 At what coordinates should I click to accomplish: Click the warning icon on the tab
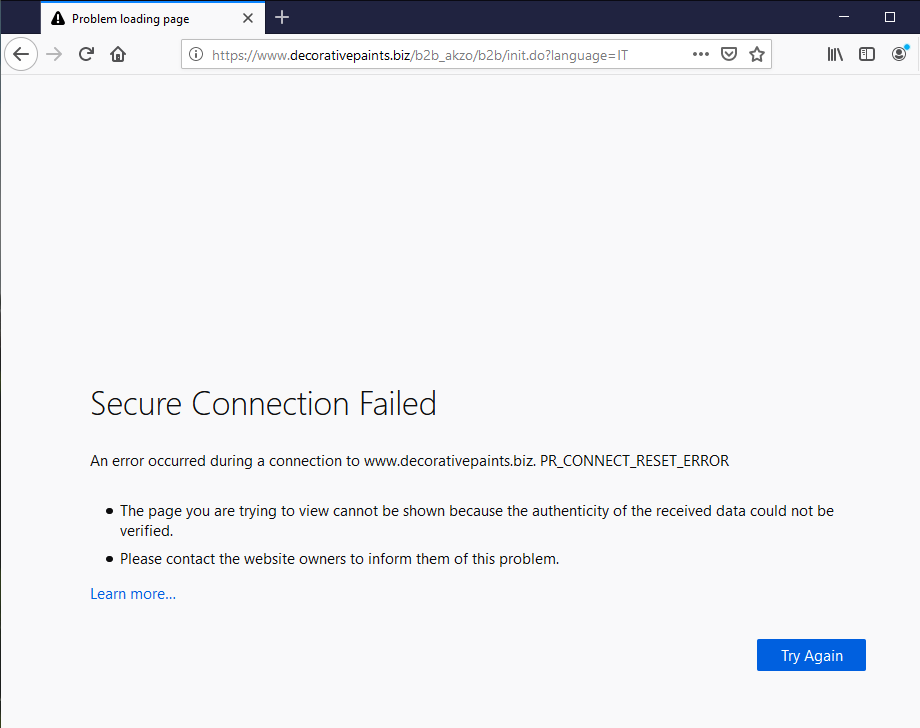tap(58, 17)
